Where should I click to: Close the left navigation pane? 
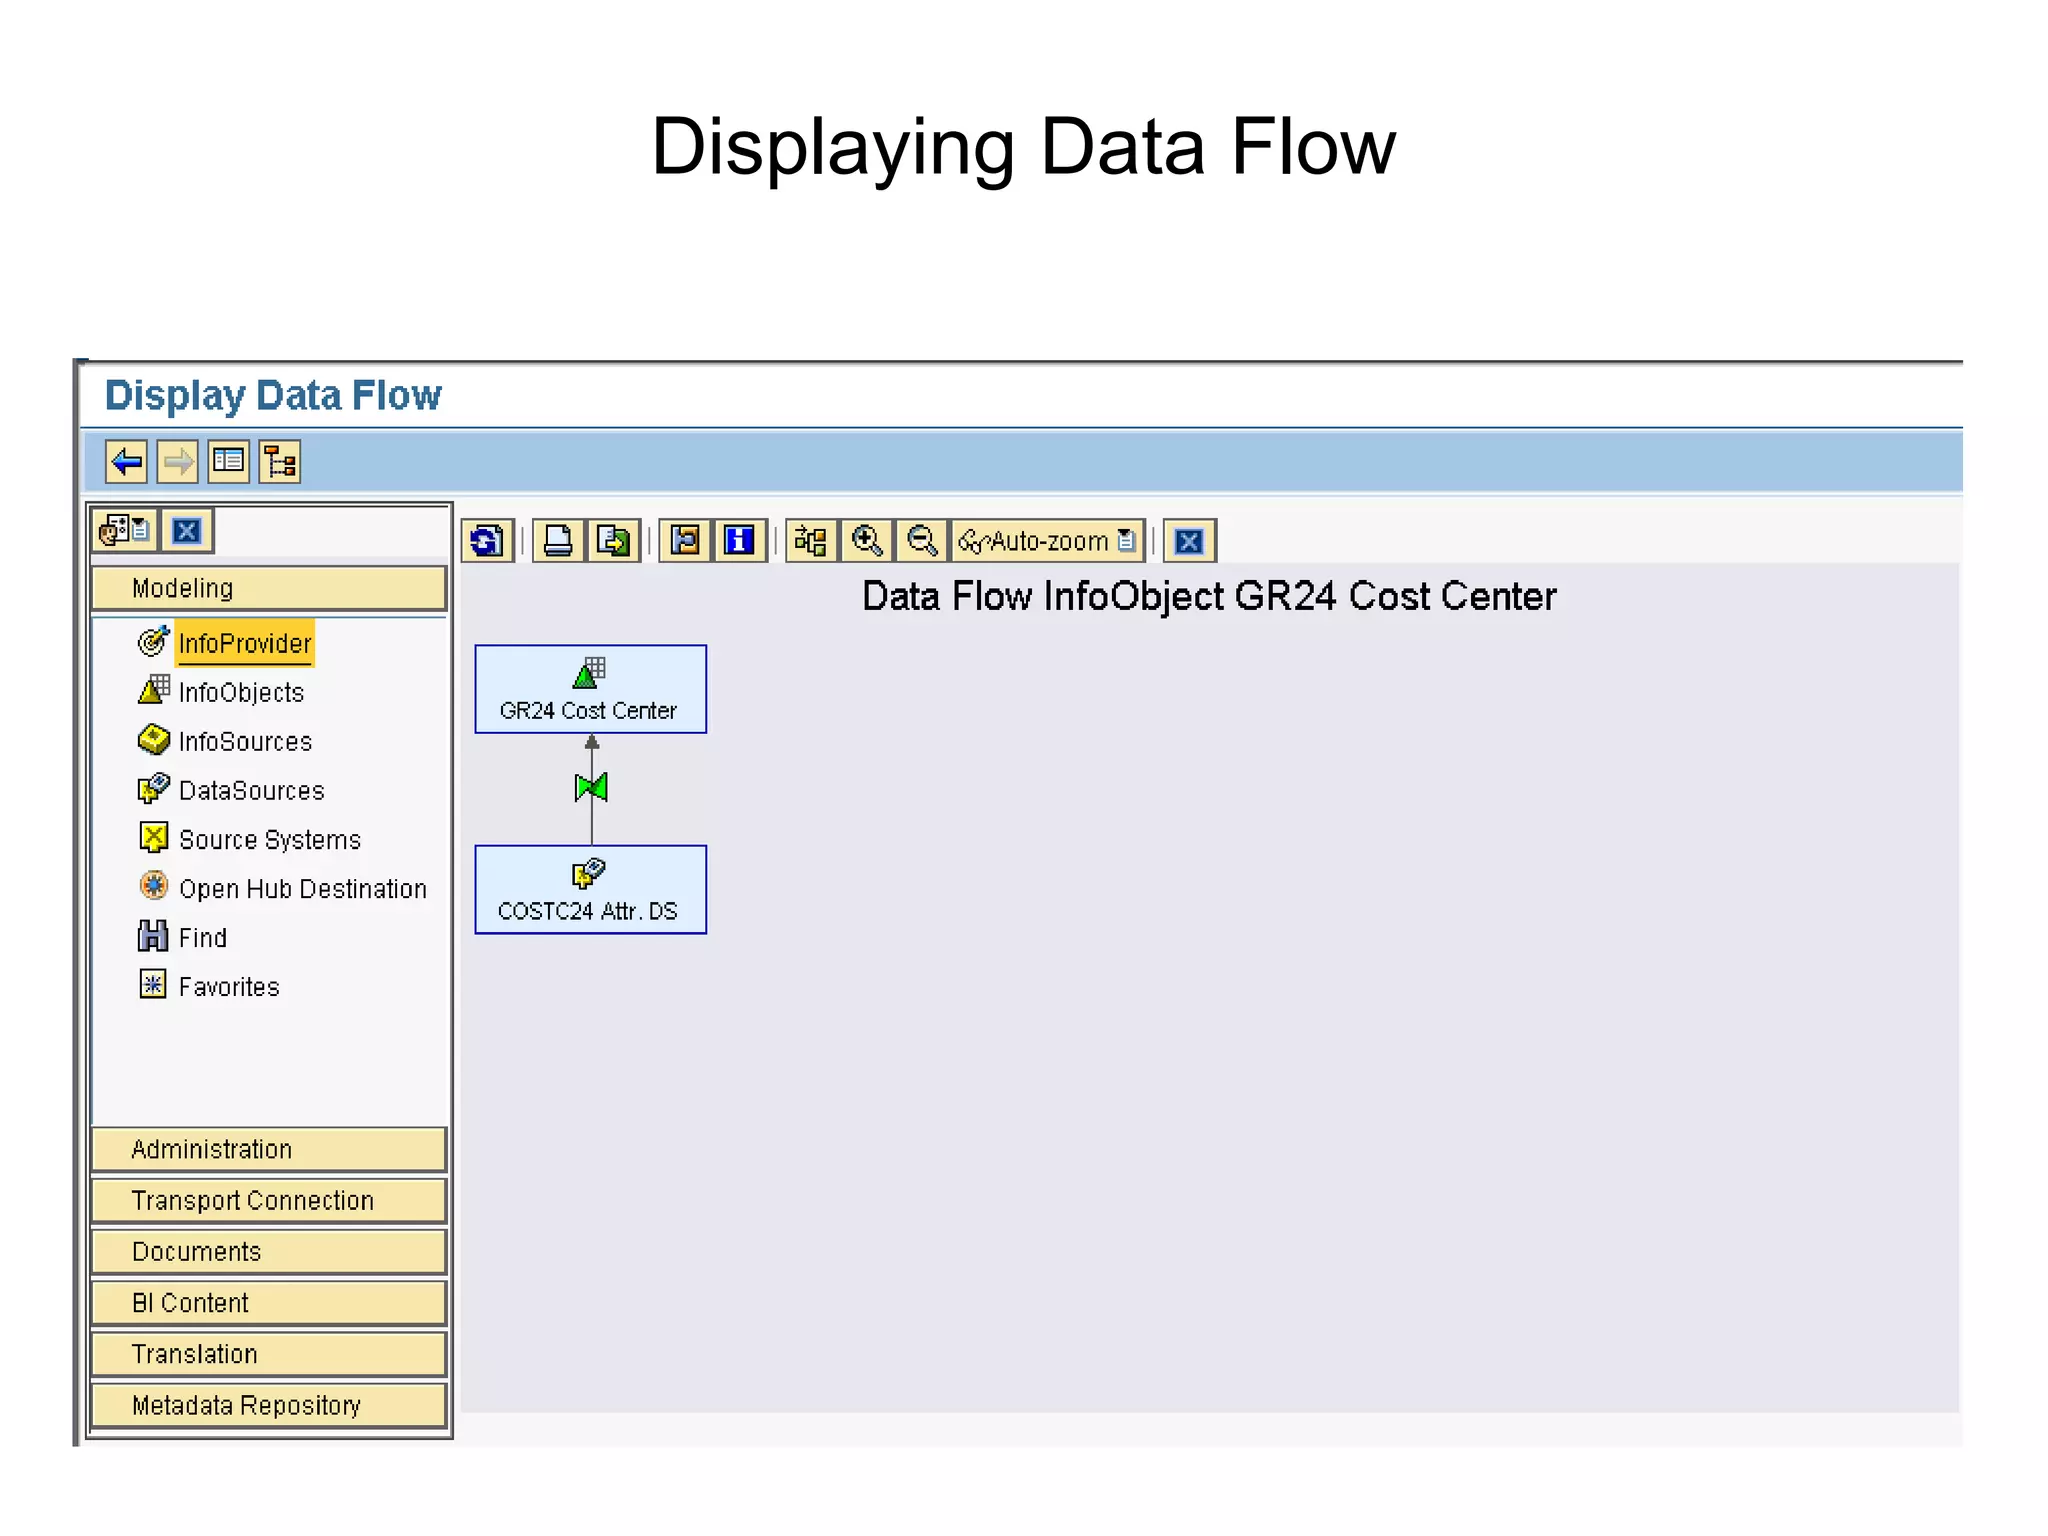click(187, 530)
